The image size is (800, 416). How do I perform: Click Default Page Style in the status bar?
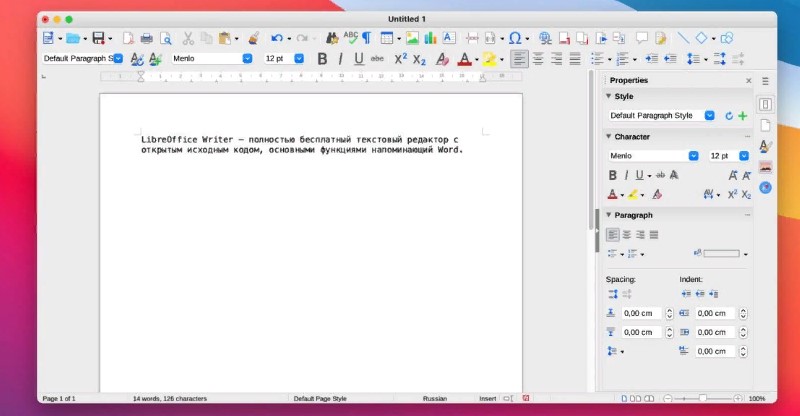(x=318, y=398)
